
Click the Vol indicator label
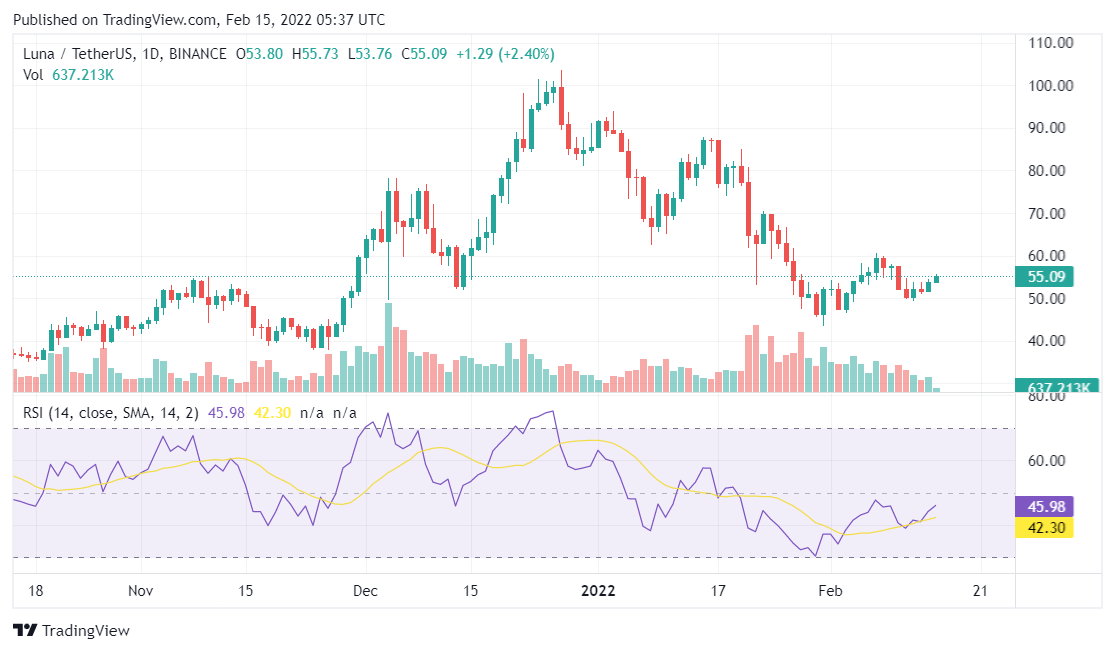point(34,74)
